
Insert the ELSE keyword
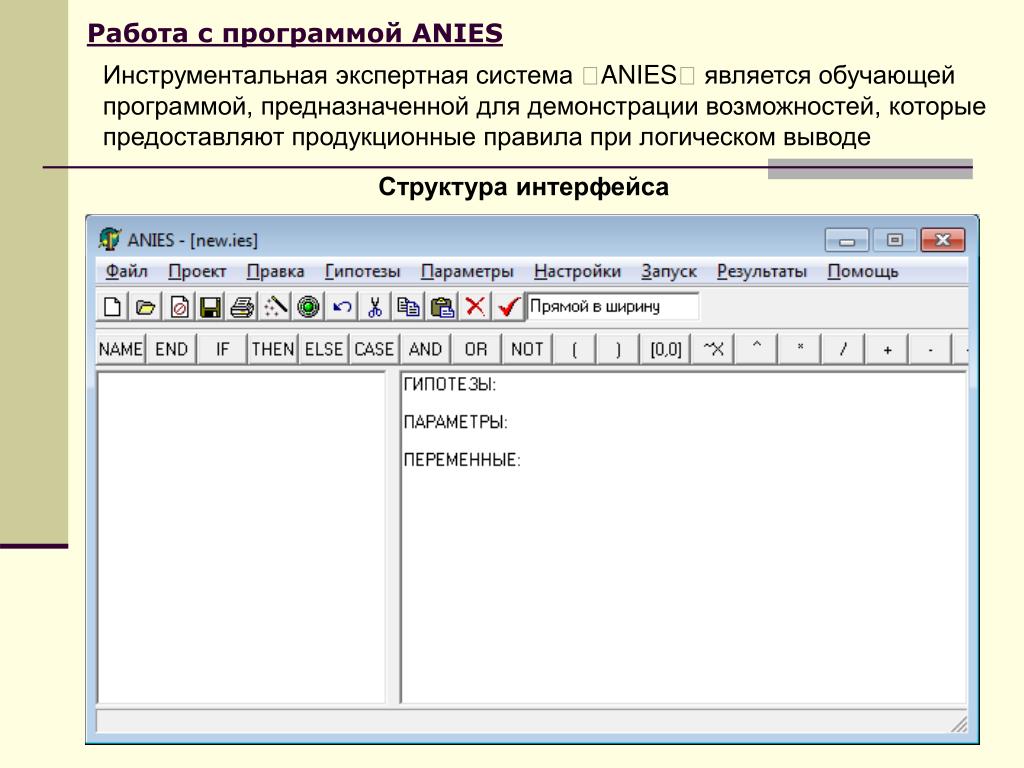pos(324,349)
